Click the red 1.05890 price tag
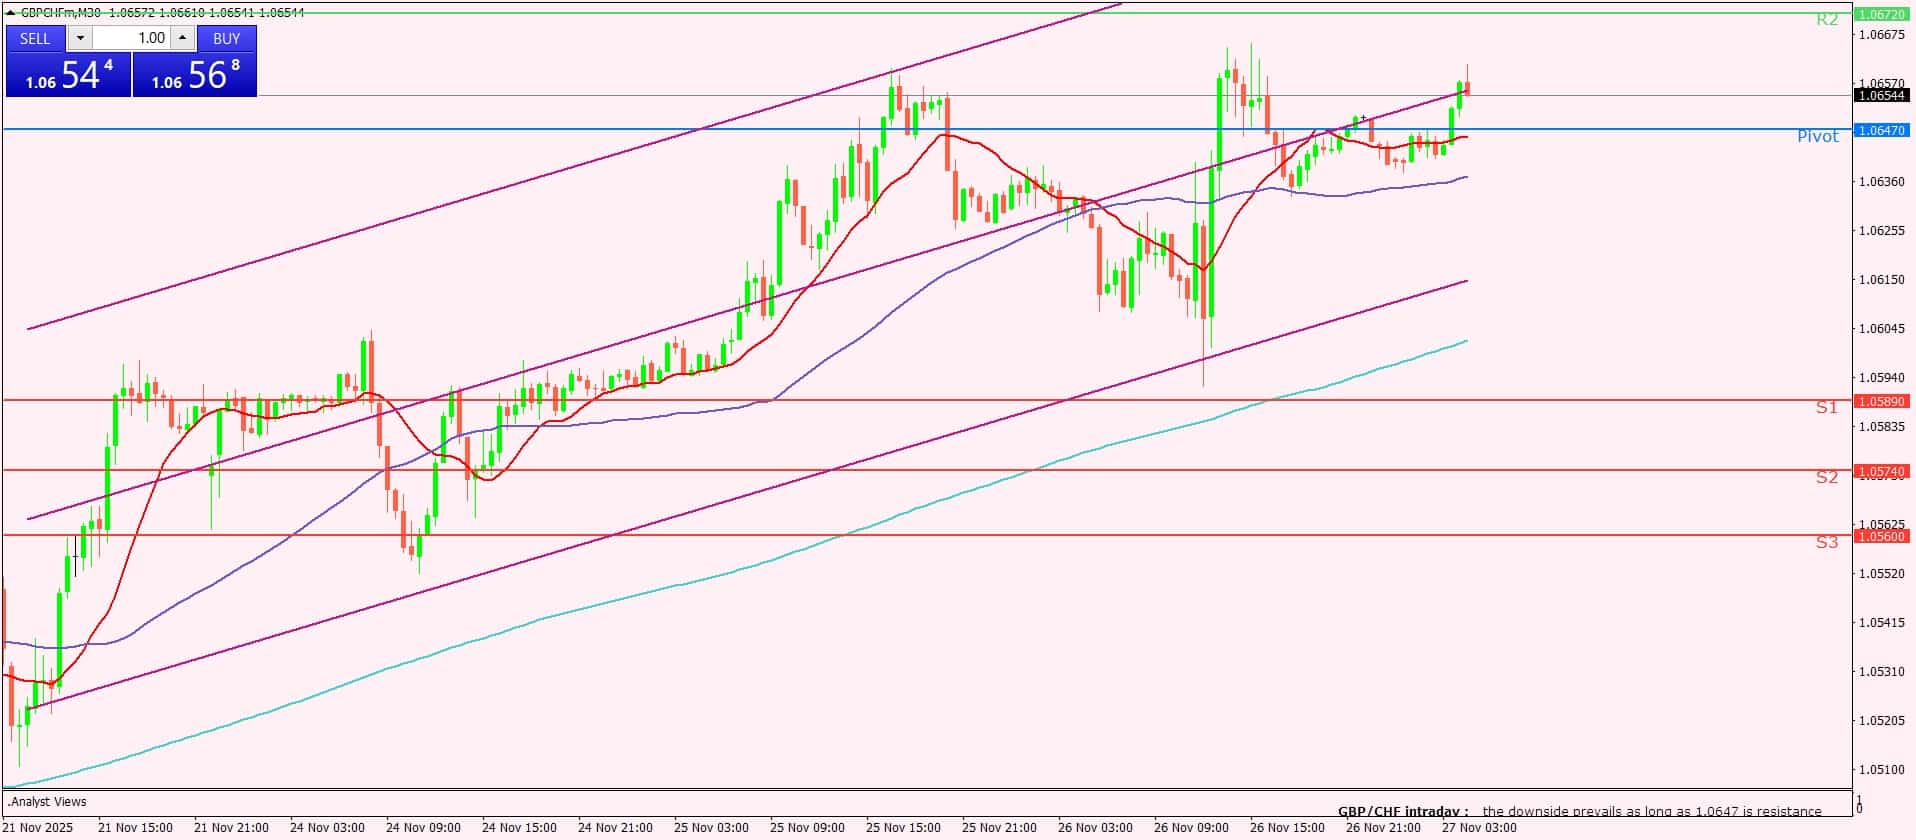1916x840 pixels. pos(1881,401)
